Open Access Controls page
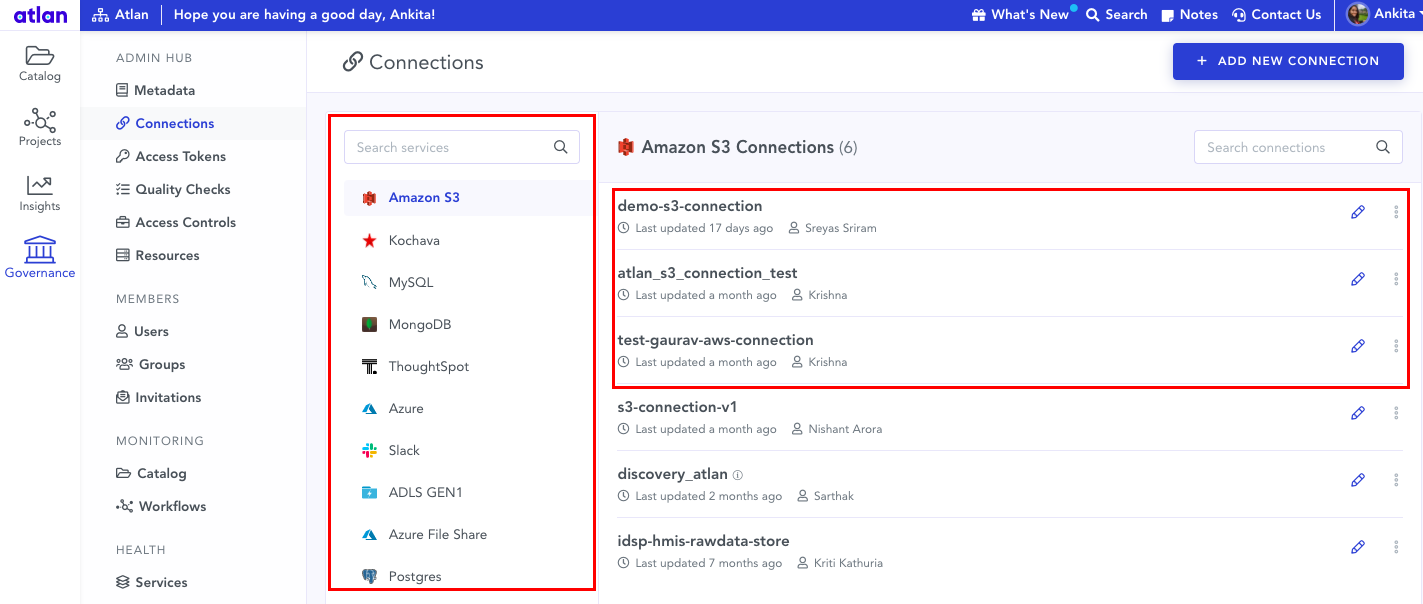The width and height of the screenshot is (1423, 604). point(176,222)
